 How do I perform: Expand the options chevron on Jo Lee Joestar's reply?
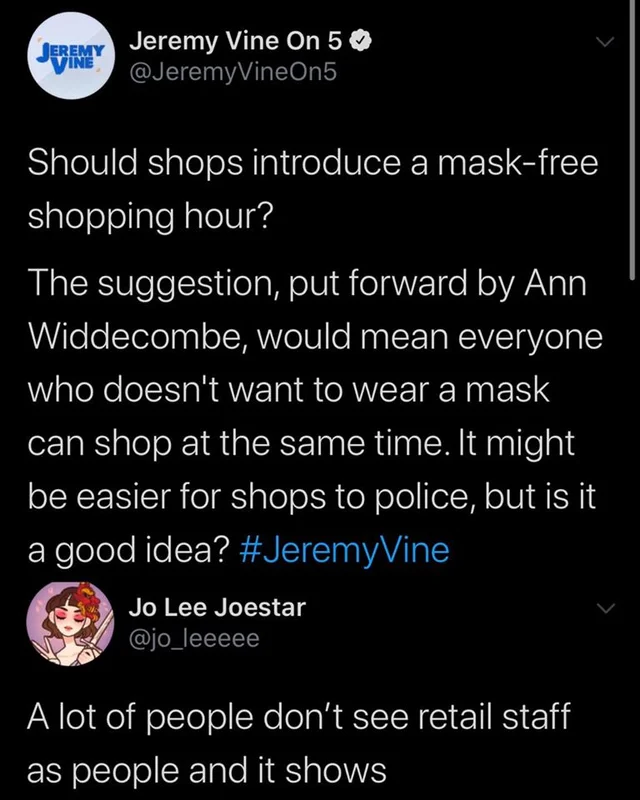(x=604, y=609)
